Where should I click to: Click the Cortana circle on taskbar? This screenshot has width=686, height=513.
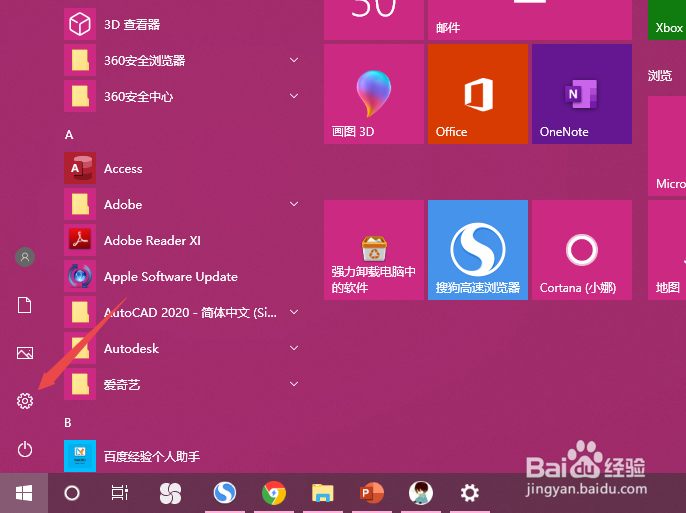click(72, 493)
